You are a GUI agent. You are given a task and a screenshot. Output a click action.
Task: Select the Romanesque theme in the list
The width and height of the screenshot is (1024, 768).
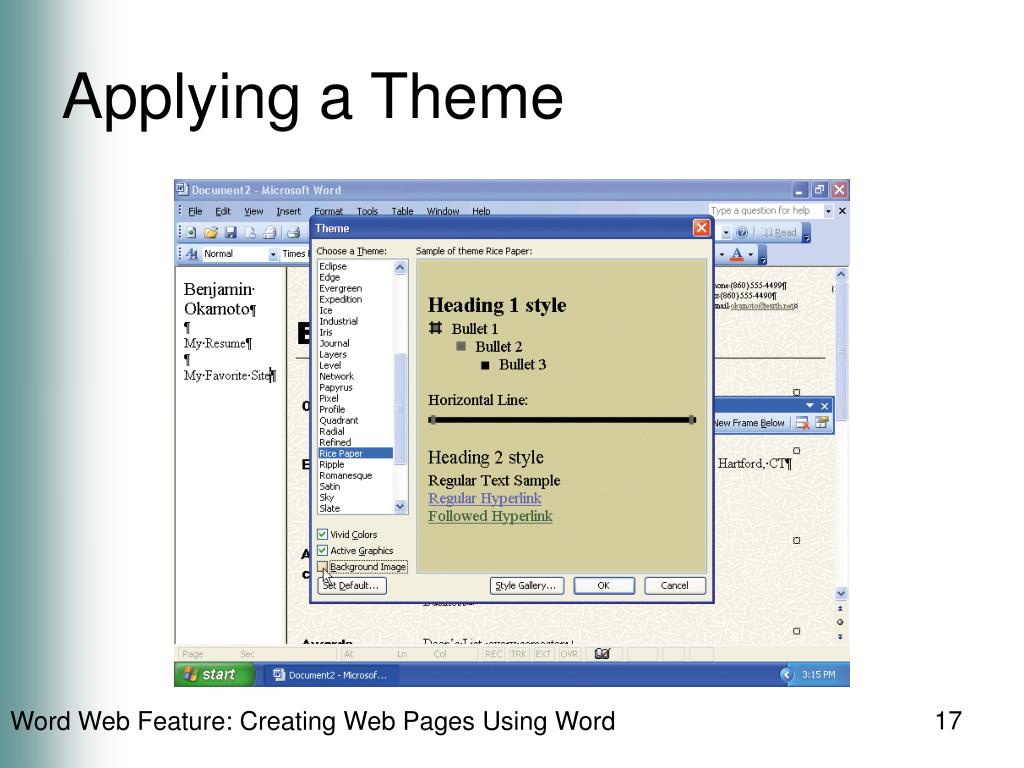(345, 475)
